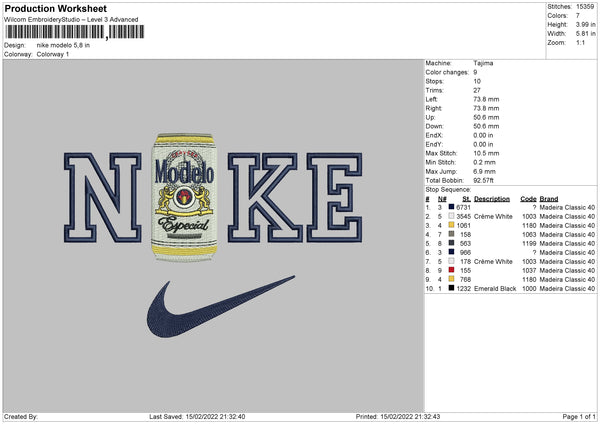Click the Wilcom EmbroideryStudio subtitle

tap(71, 20)
